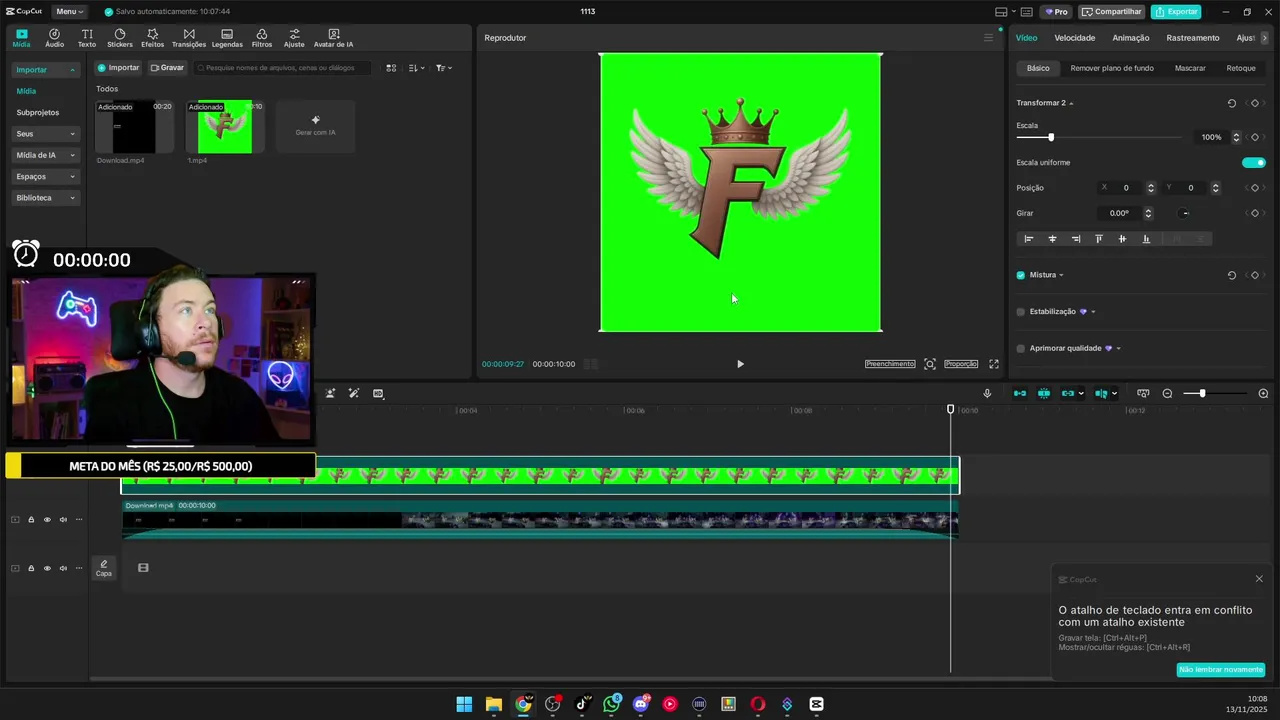This screenshot has height=720, width=1280.
Task: Open the media sort dropdown
Action: (417, 68)
